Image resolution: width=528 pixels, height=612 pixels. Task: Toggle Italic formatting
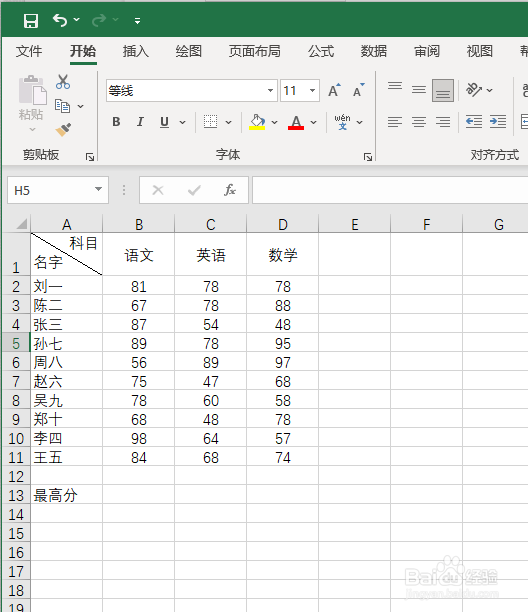click(x=140, y=122)
